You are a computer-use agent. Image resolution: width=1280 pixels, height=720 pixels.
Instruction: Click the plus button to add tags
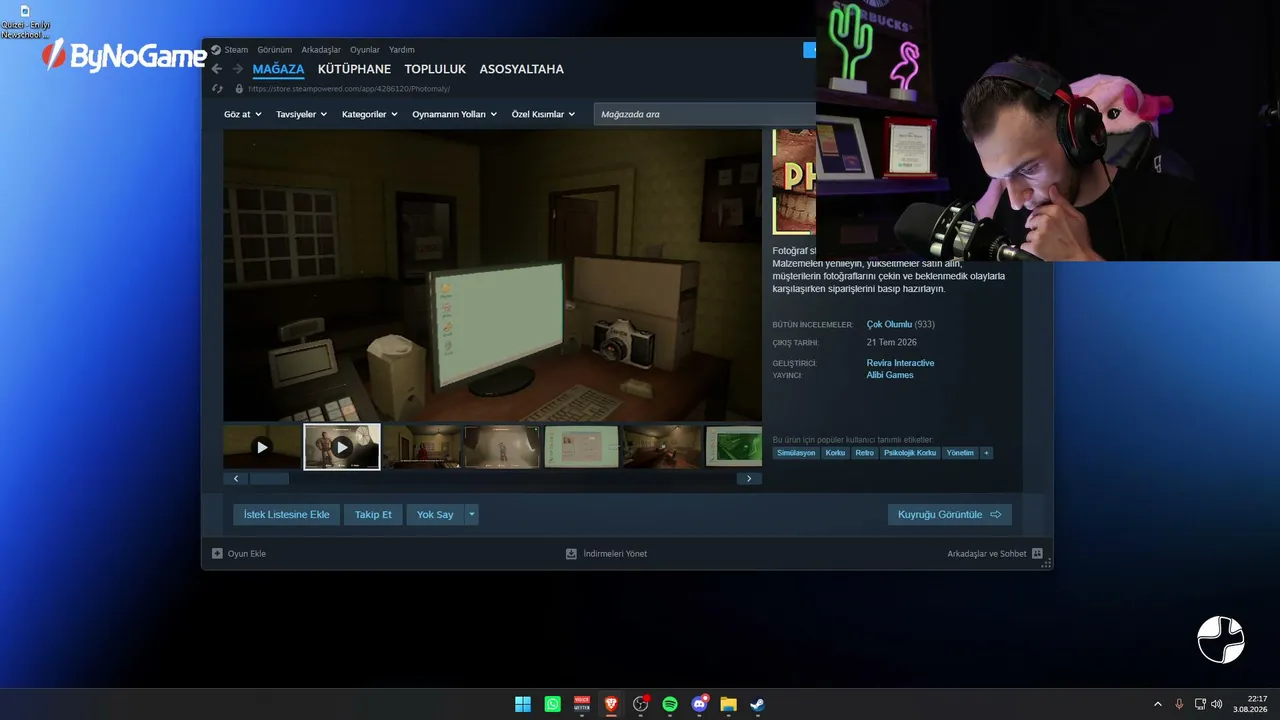[x=986, y=453]
